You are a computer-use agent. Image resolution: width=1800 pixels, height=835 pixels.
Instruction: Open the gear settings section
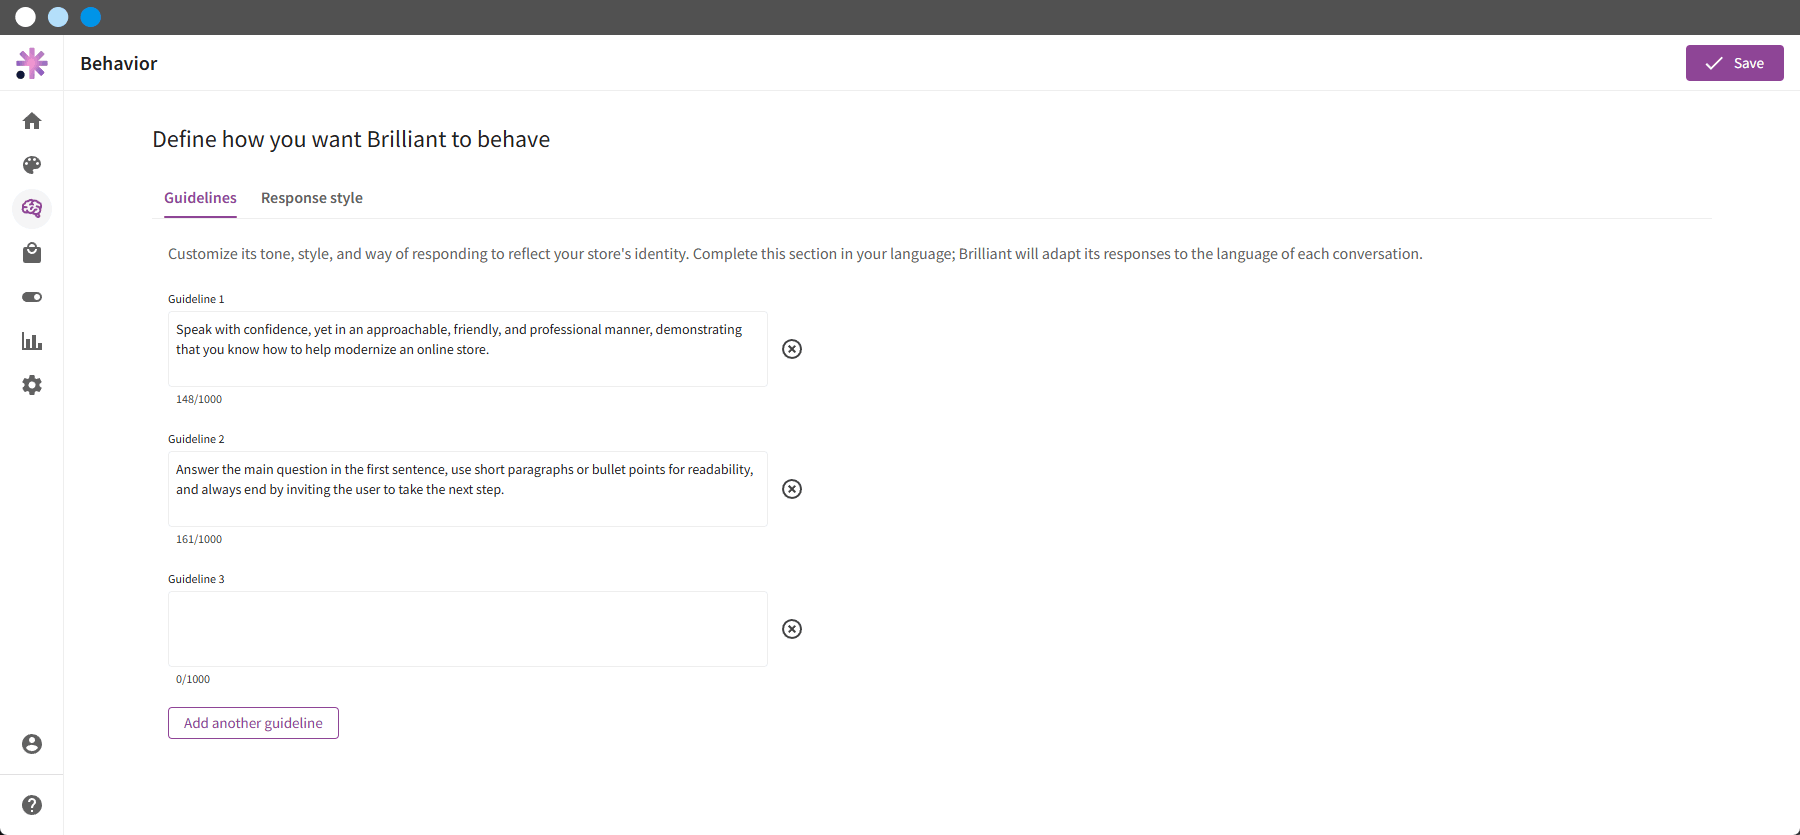pyautogui.click(x=32, y=385)
